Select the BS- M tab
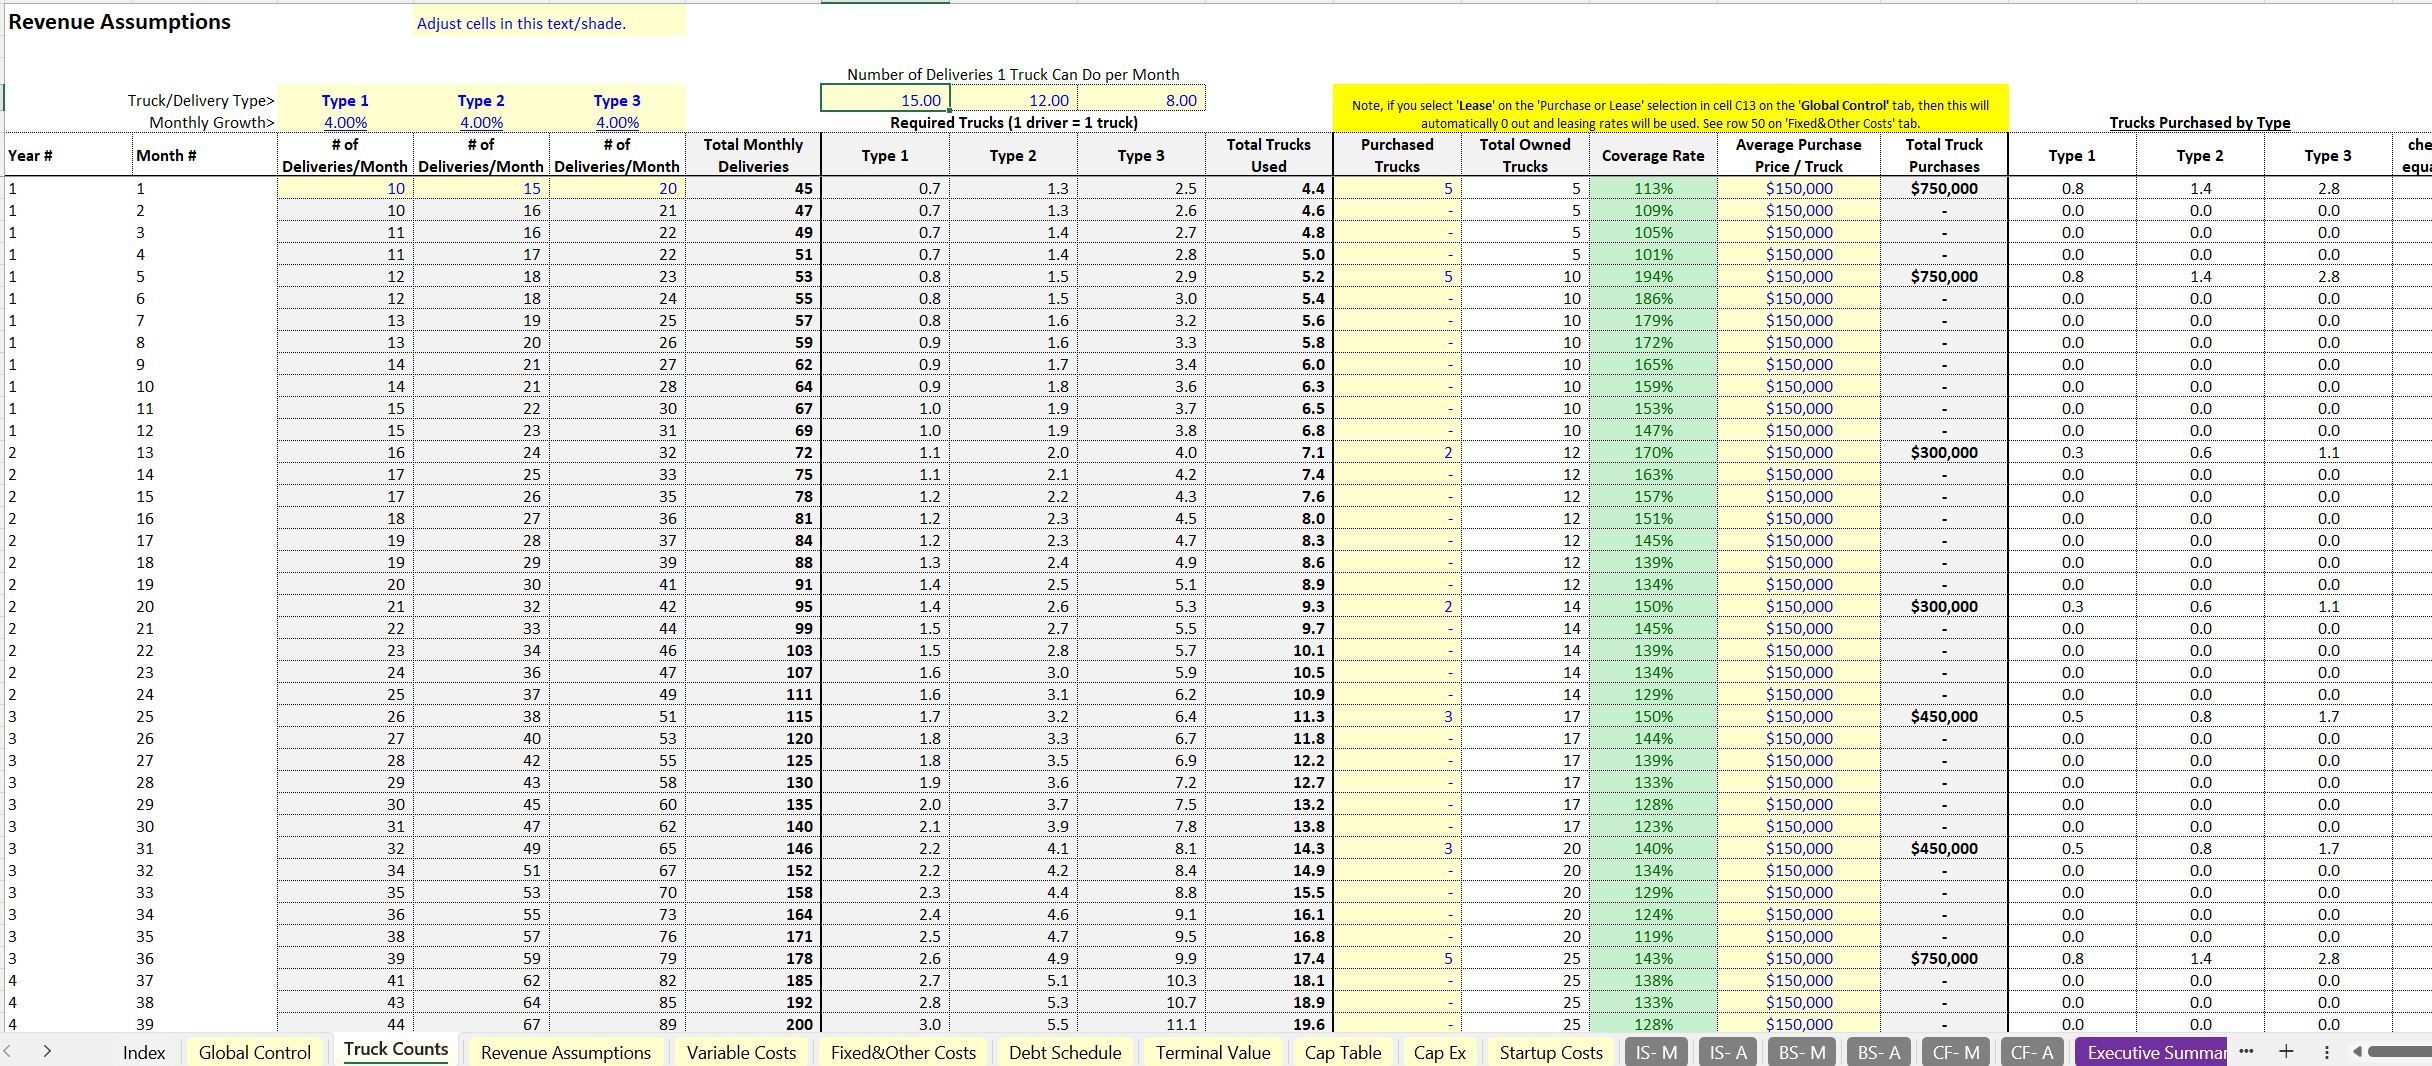 pyautogui.click(x=1802, y=1052)
